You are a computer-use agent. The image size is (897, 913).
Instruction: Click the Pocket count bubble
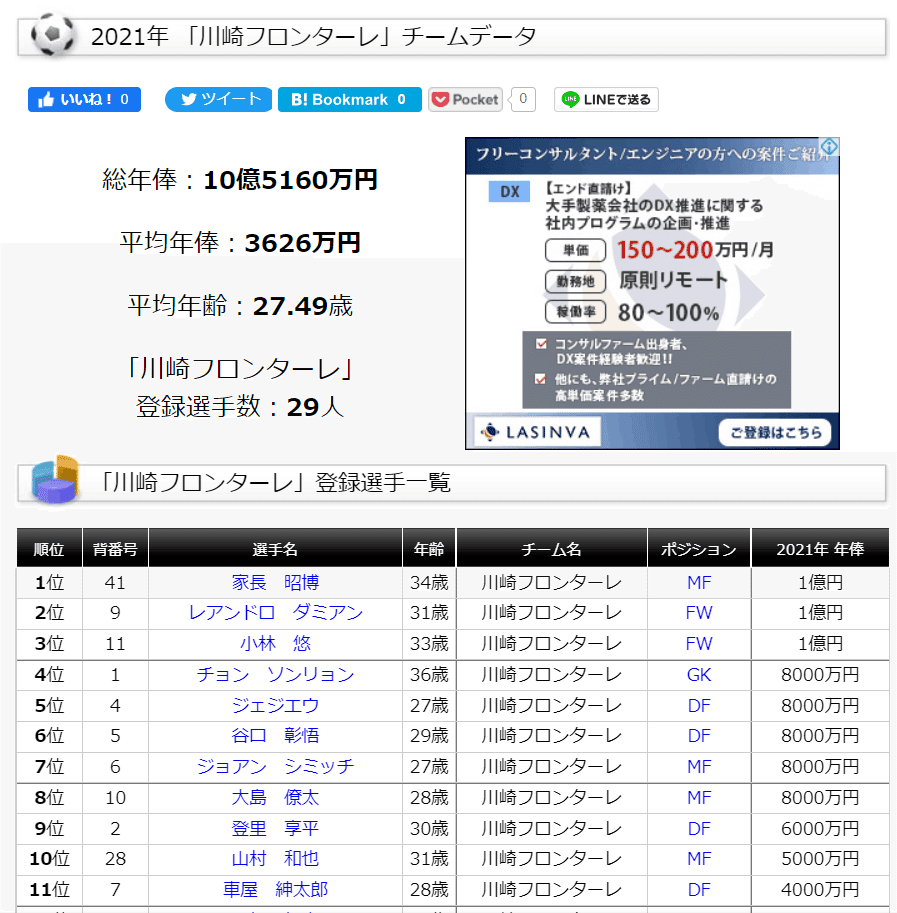point(523,99)
